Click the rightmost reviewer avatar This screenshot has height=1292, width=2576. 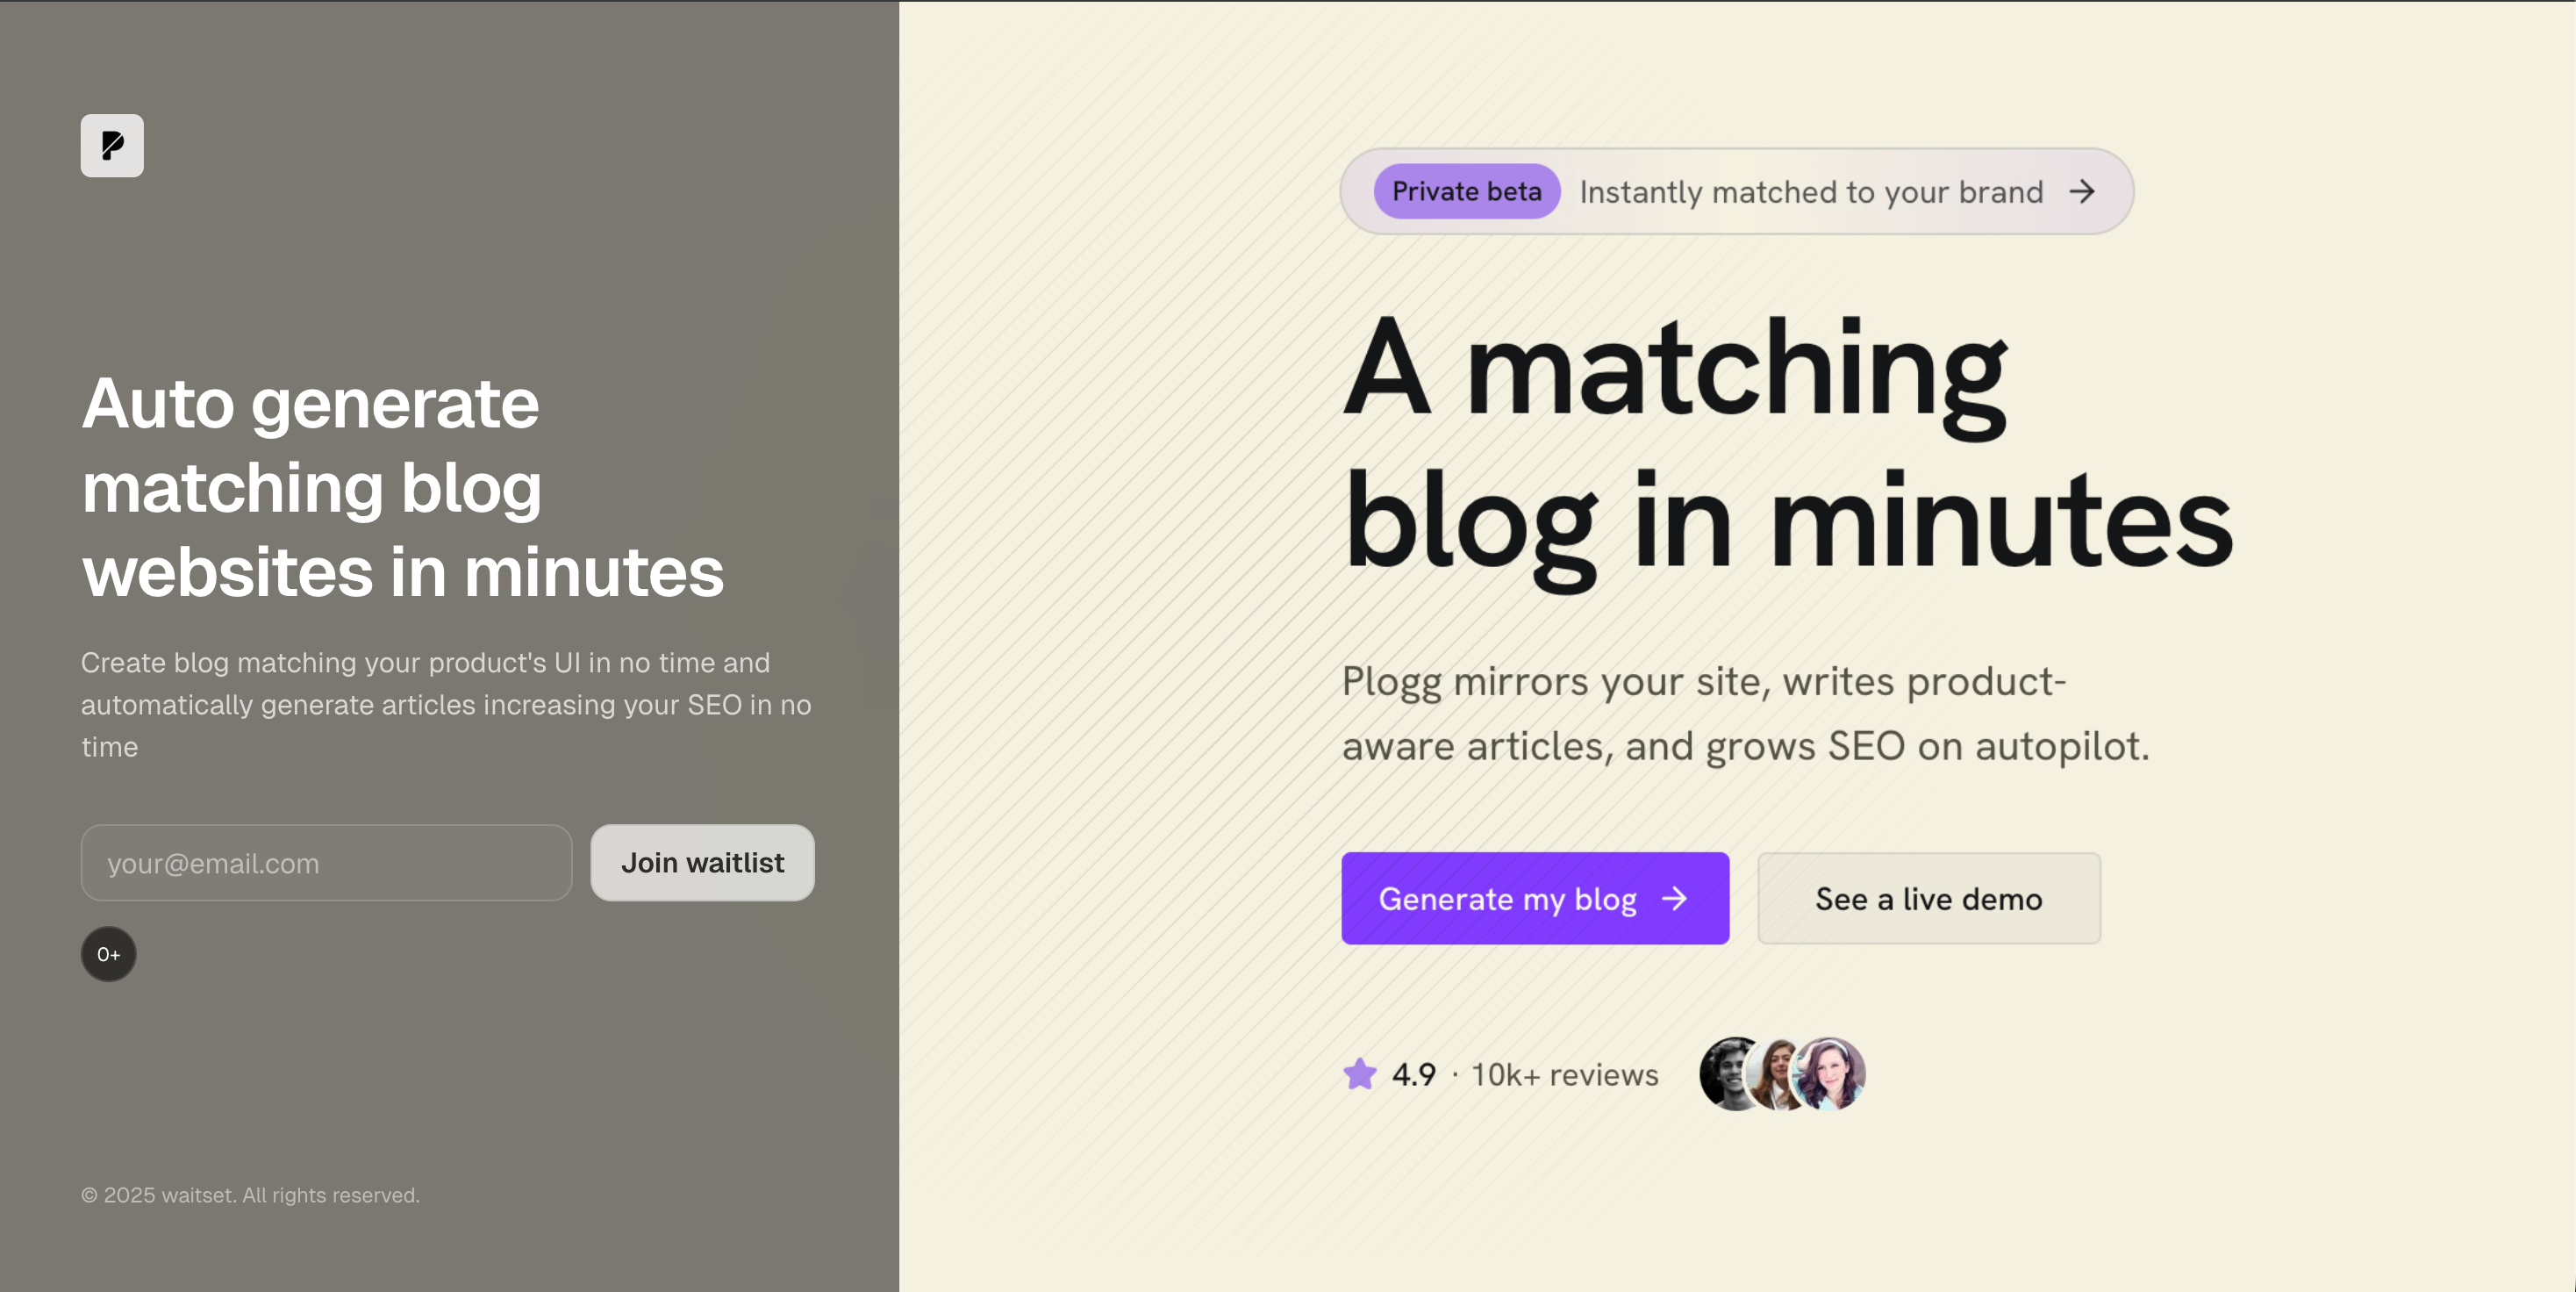click(1832, 1074)
